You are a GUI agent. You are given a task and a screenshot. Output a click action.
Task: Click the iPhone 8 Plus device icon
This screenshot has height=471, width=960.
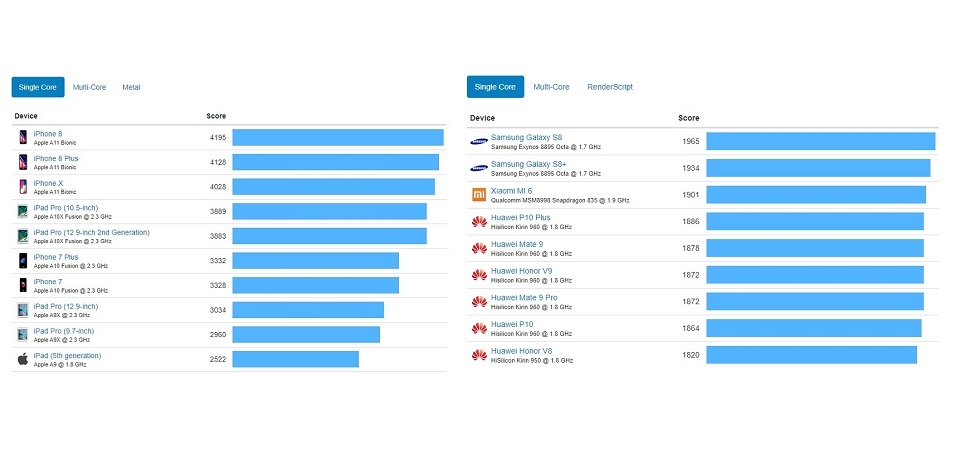pos(23,162)
